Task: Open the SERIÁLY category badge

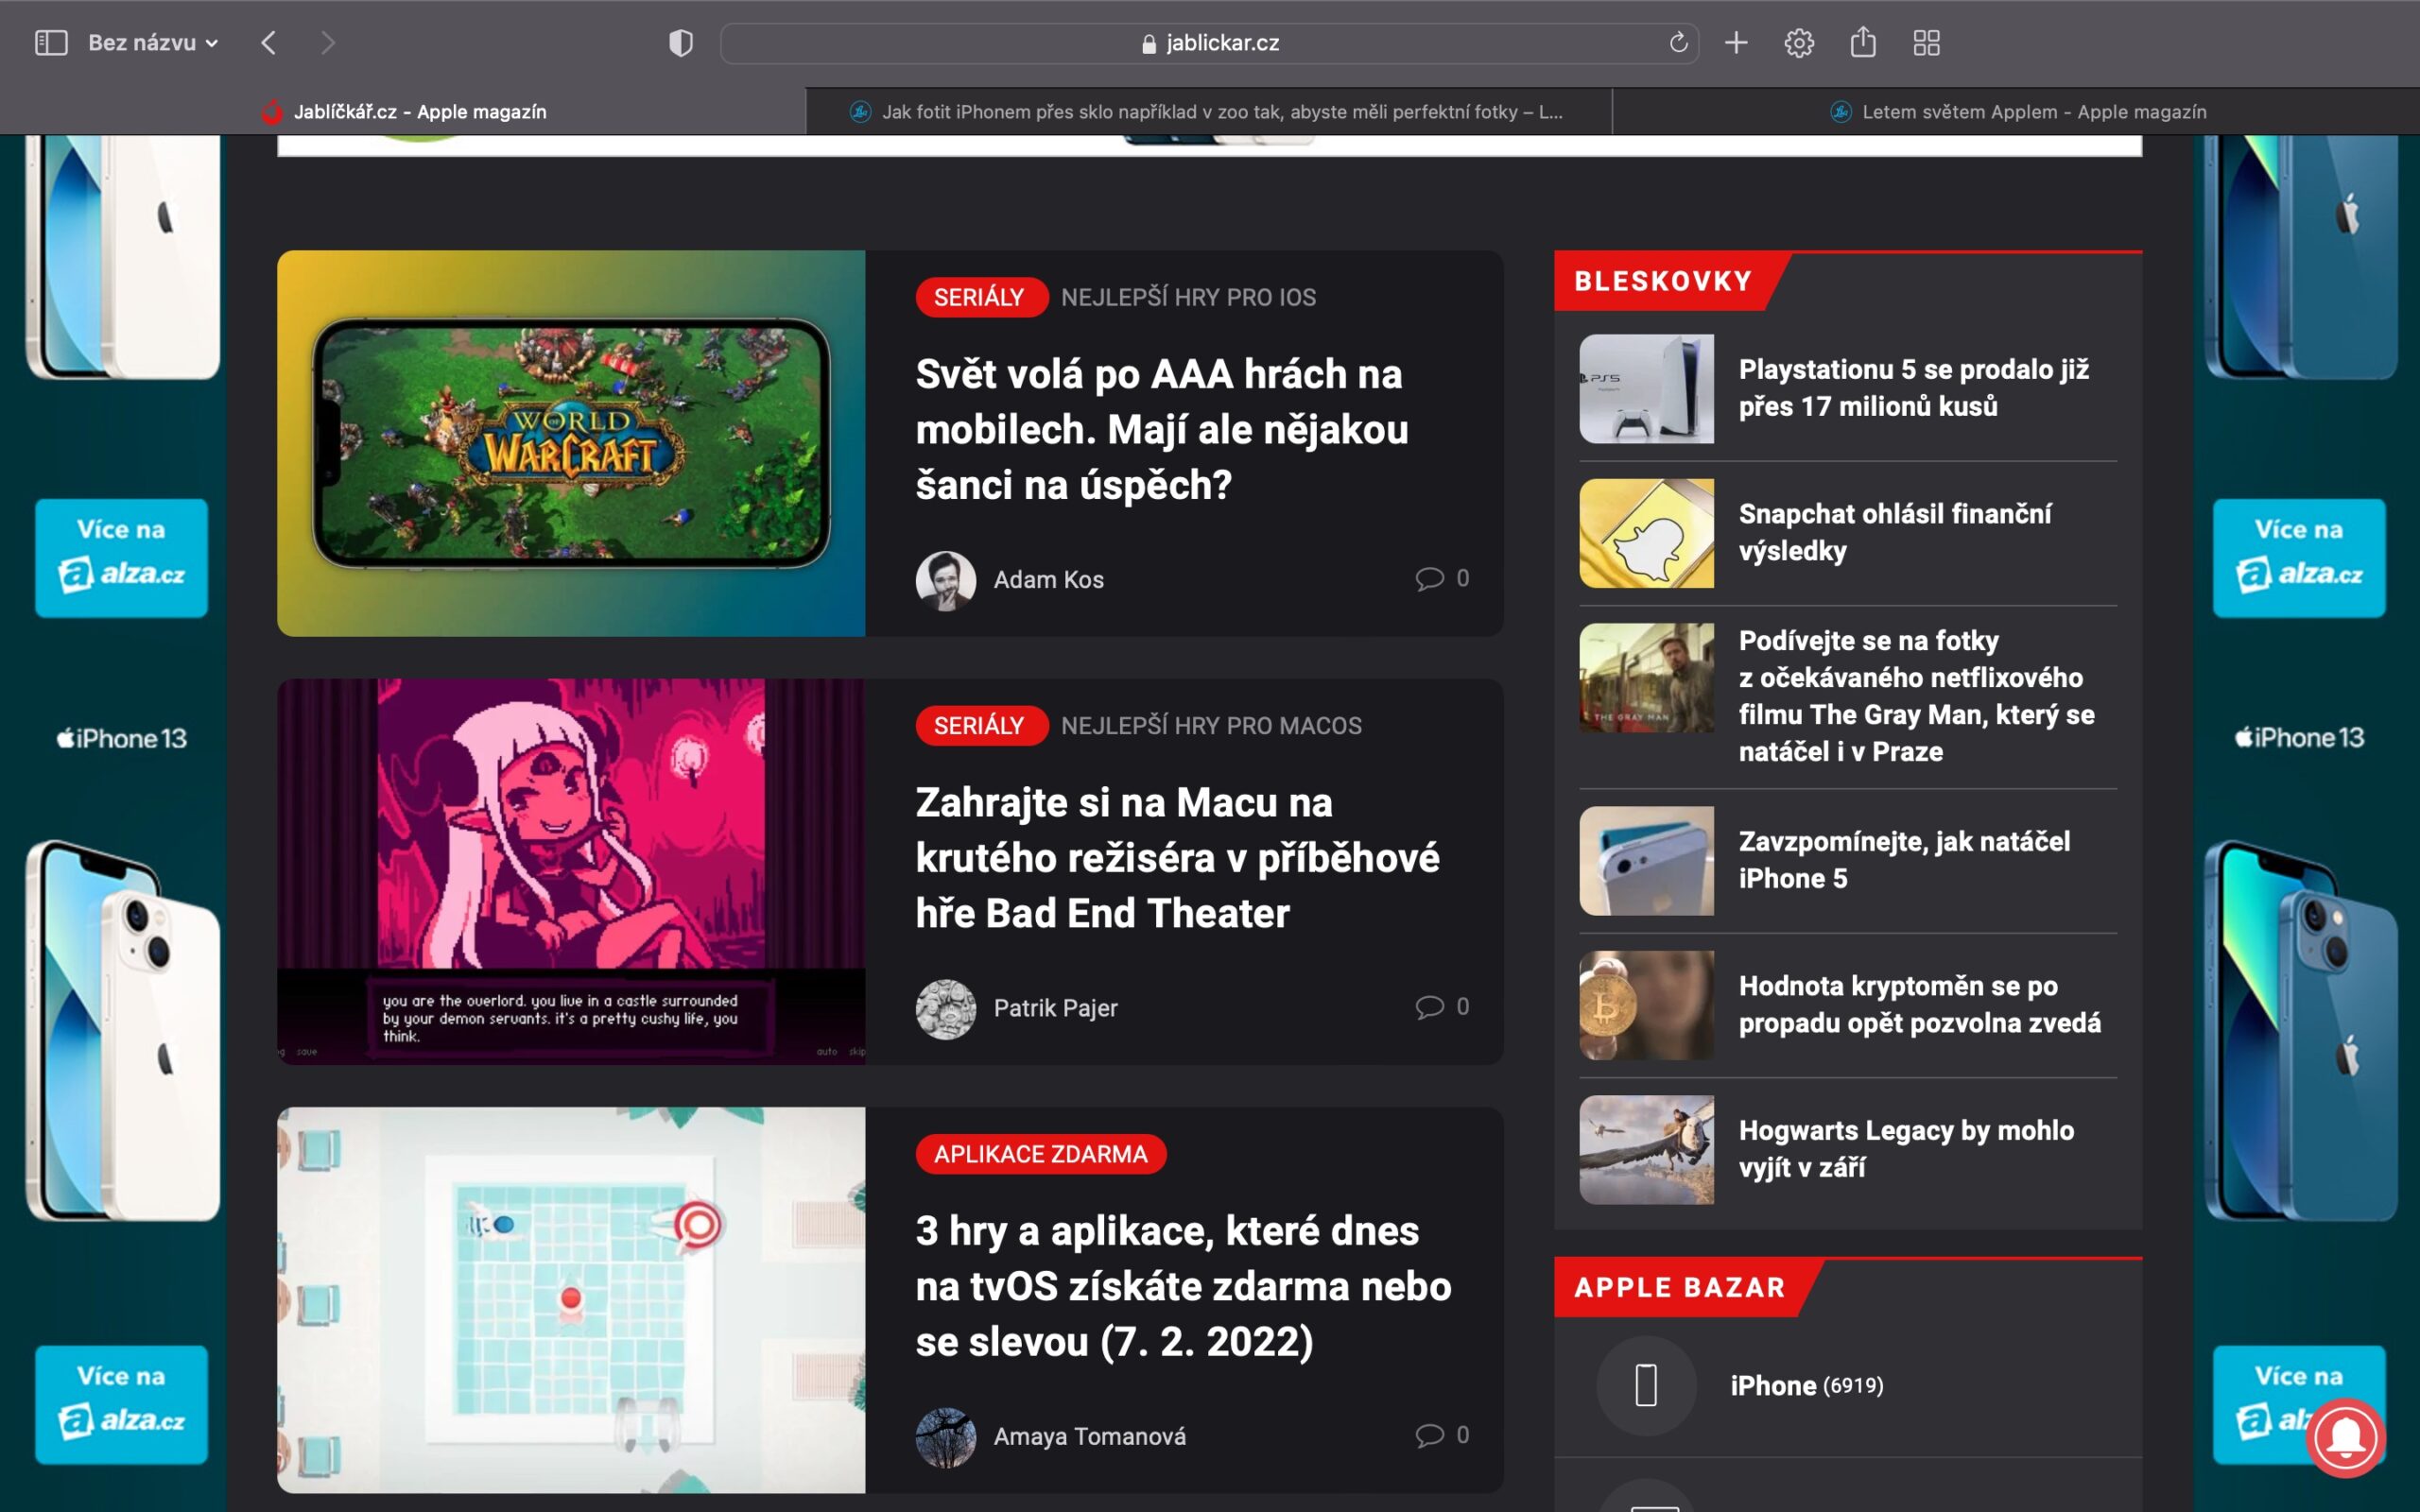Action: point(981,296)
